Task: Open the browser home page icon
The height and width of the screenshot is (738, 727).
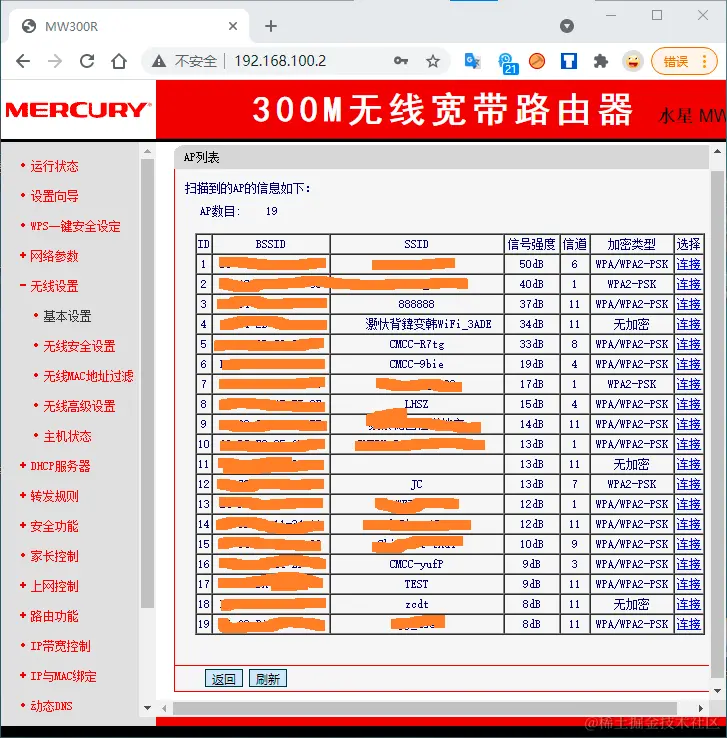Action: pyautogui.click(x=119, y=61)
